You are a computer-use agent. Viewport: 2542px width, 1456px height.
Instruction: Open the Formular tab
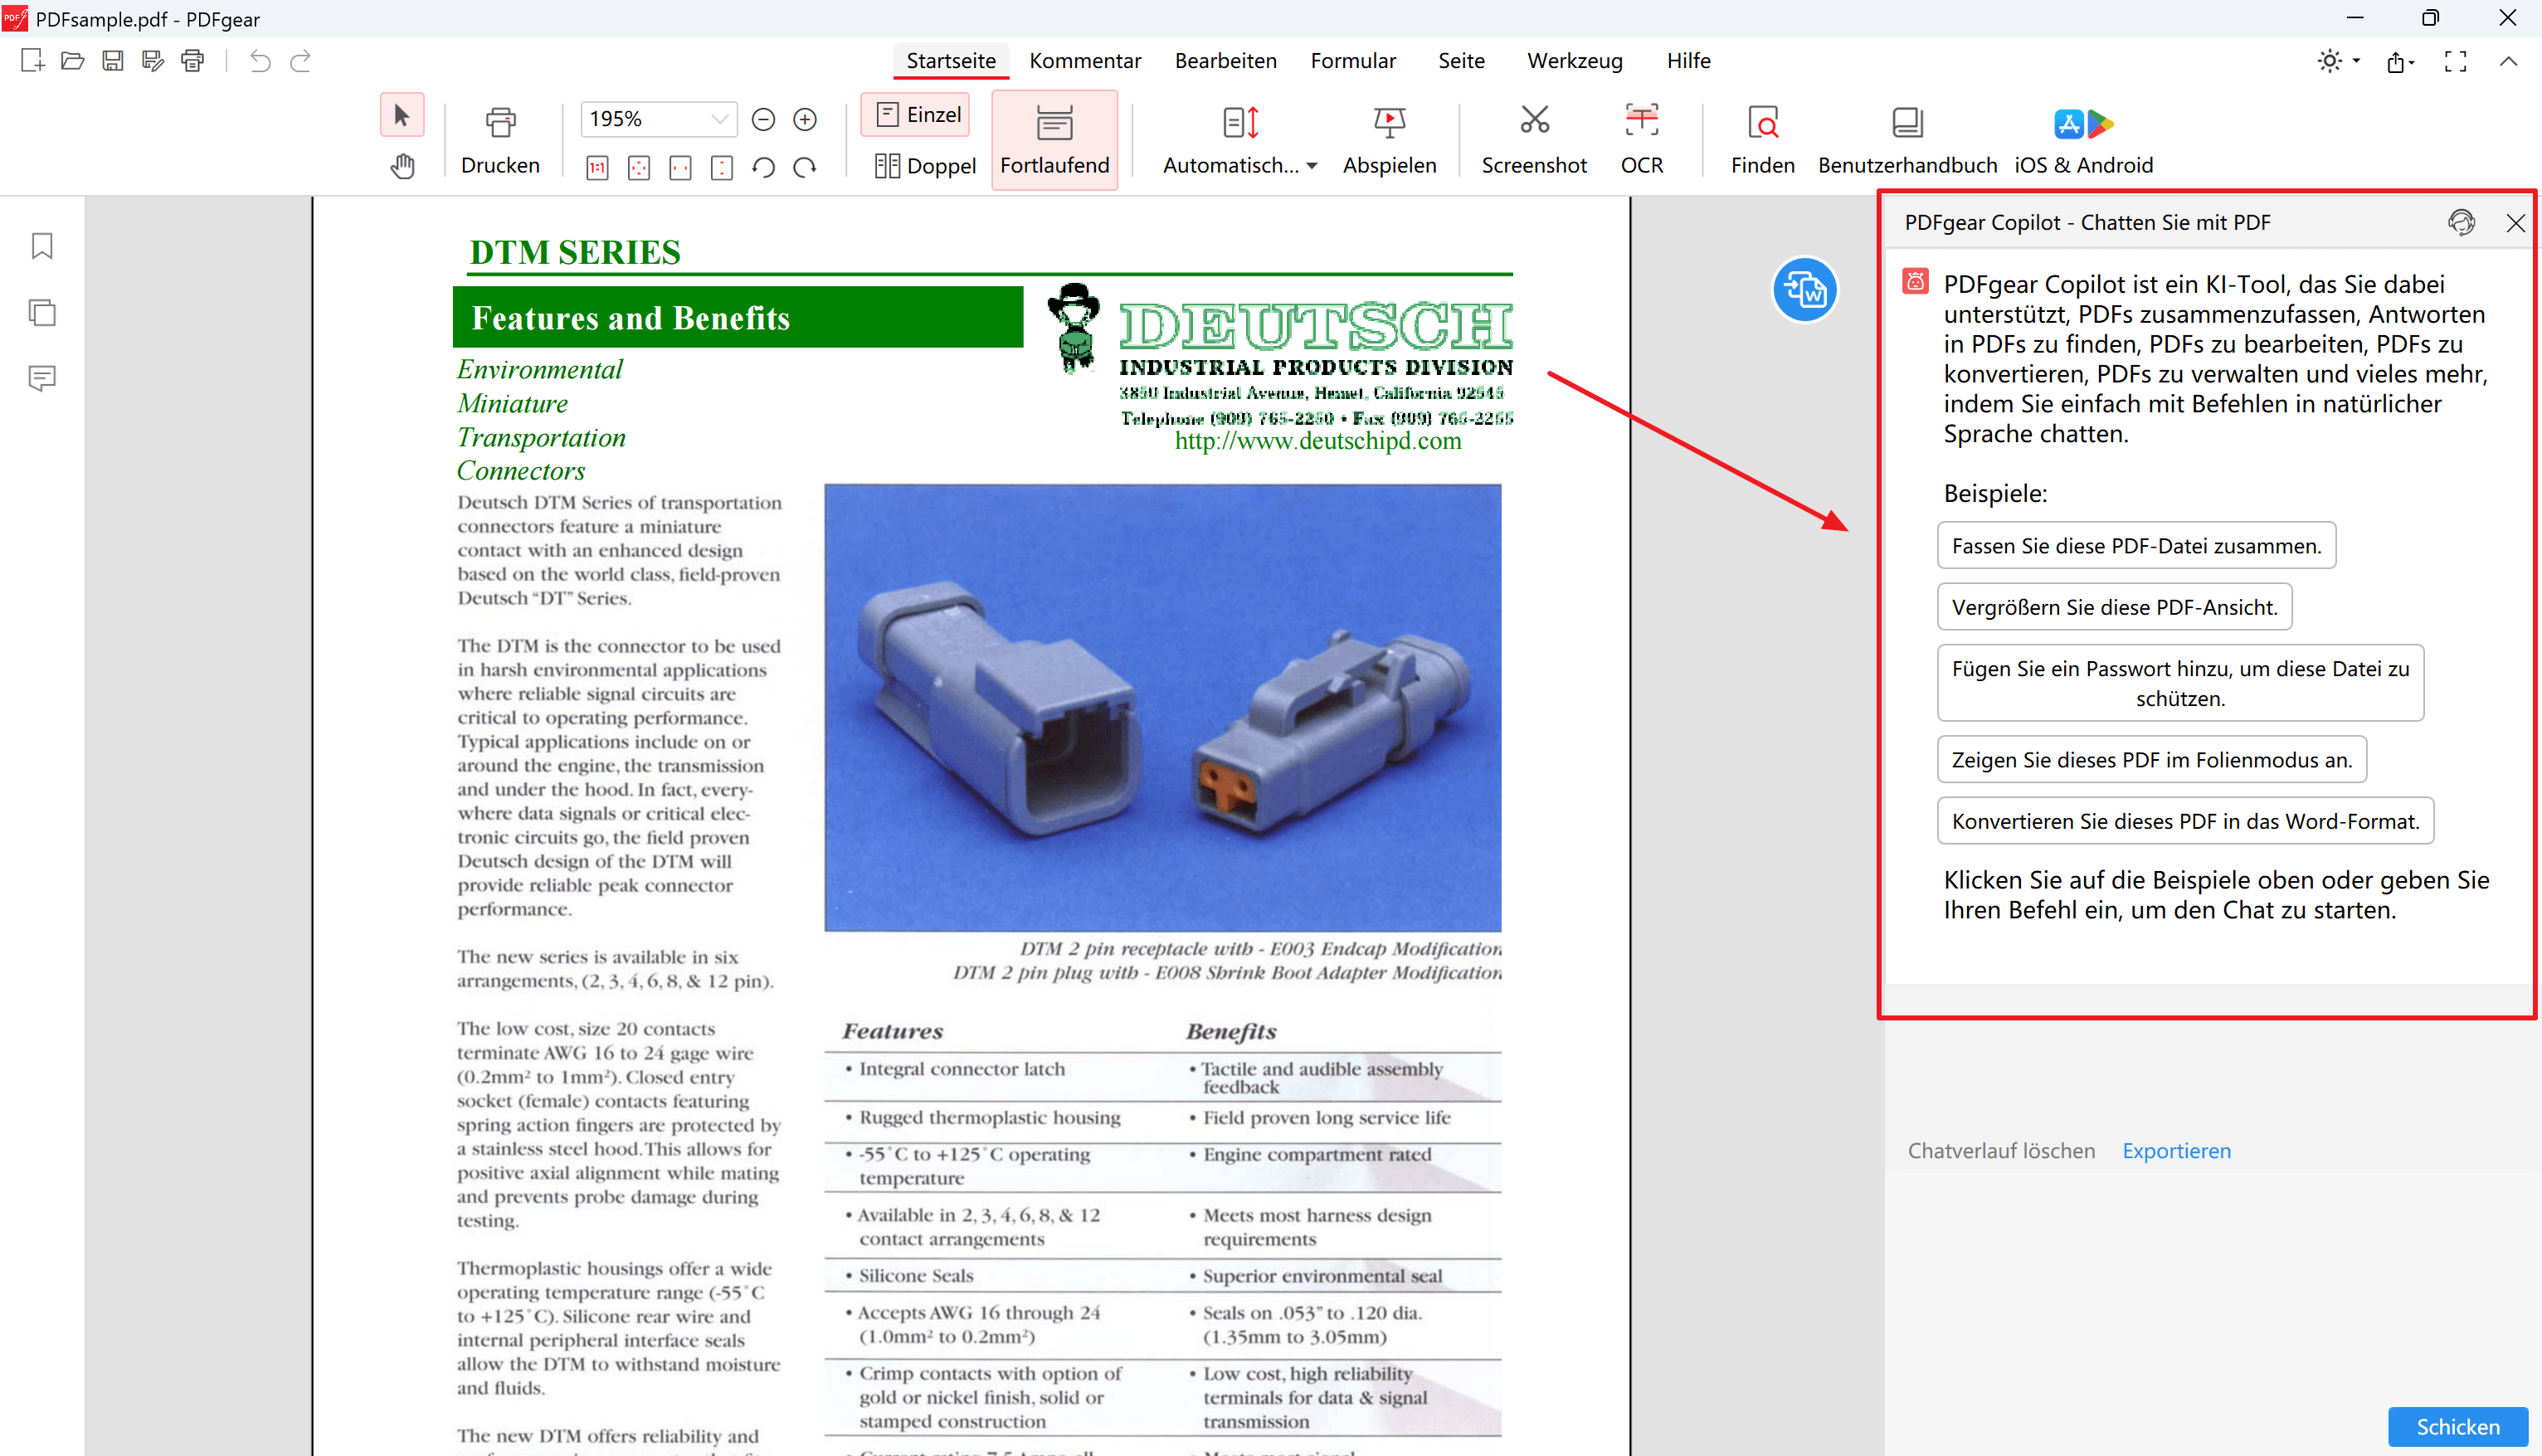point(1353,61)
